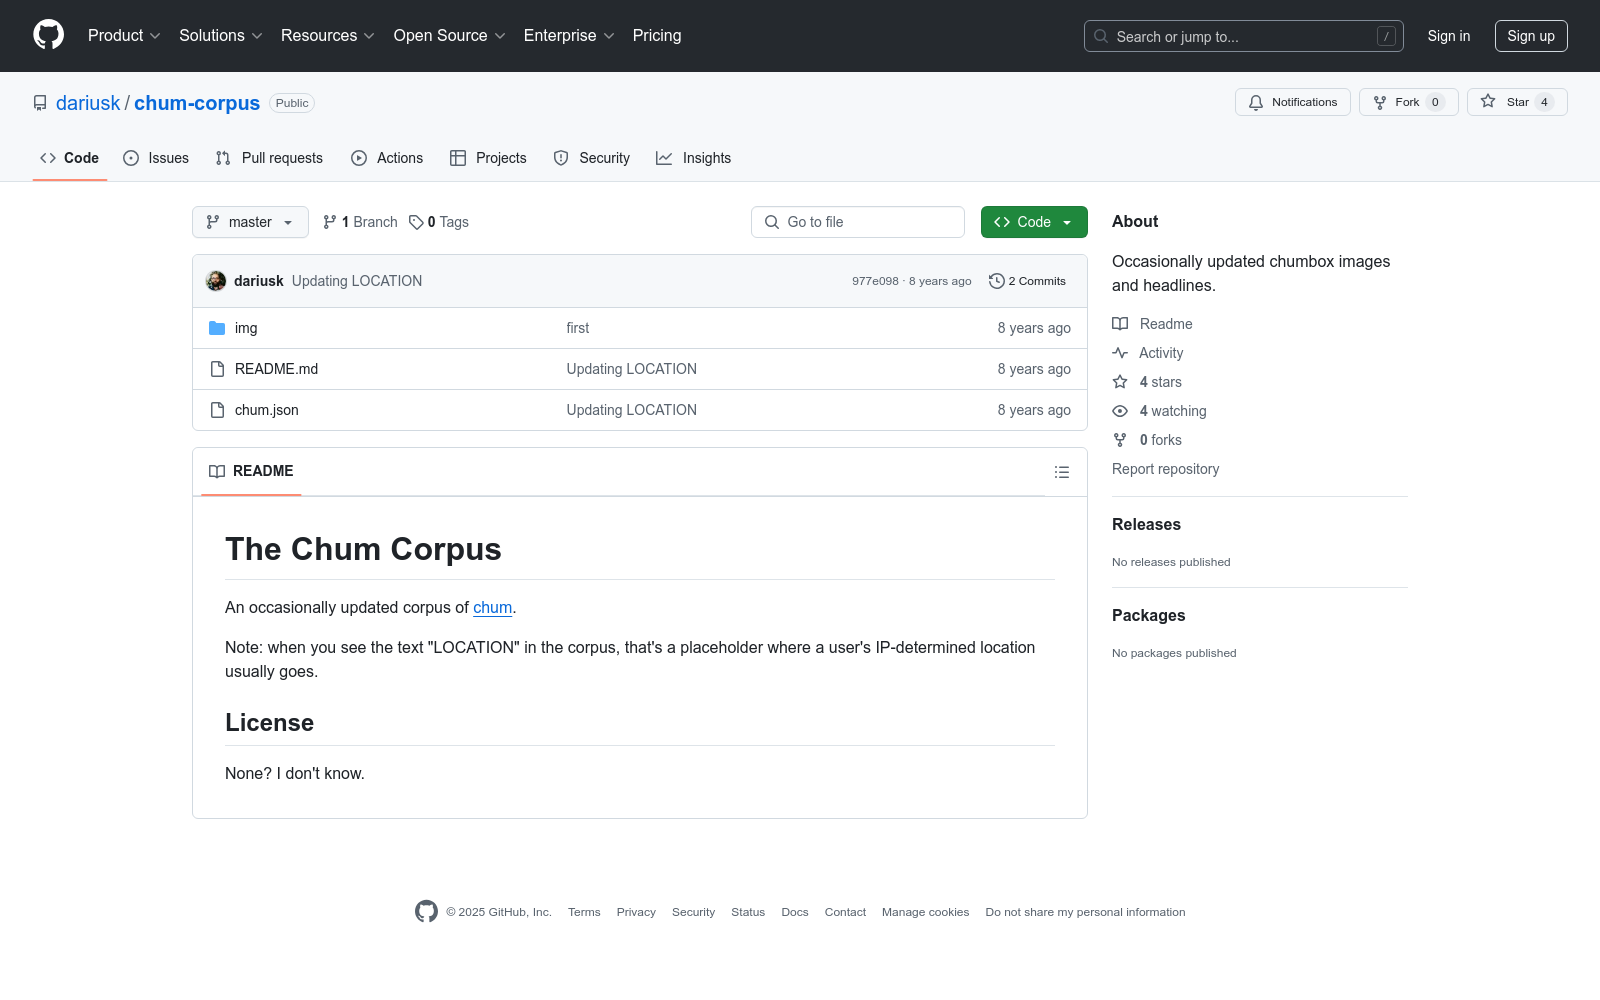Open the Insights tab
This screenshot has height=1000, width=1600.
point(694,158)
